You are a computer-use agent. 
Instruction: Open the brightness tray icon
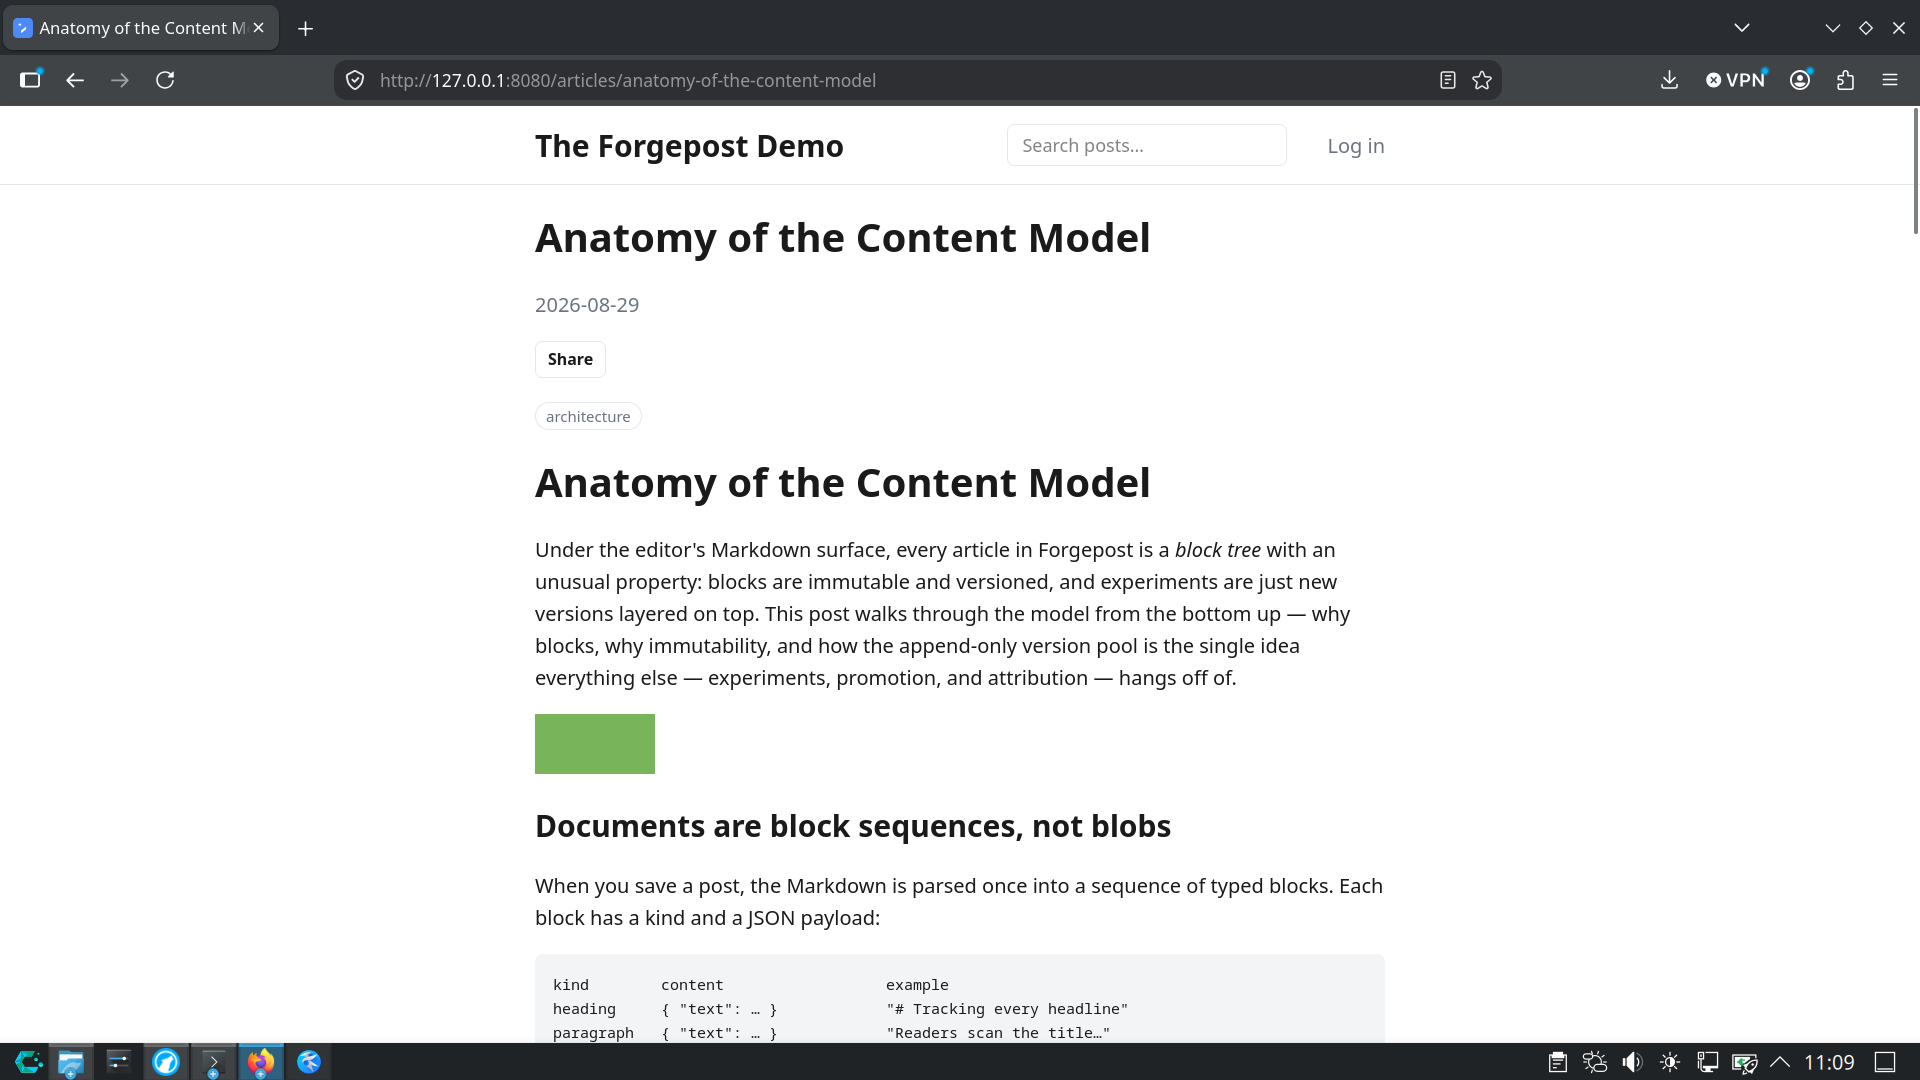coord(1670,1062)
